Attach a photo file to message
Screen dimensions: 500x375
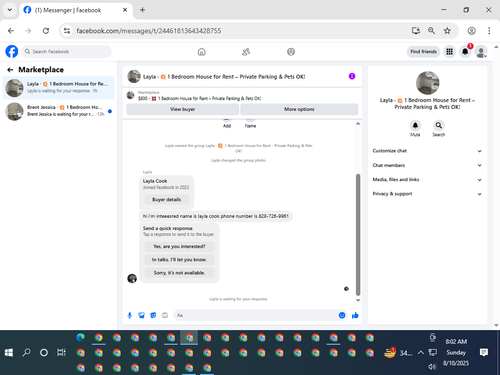coord(141,315)
